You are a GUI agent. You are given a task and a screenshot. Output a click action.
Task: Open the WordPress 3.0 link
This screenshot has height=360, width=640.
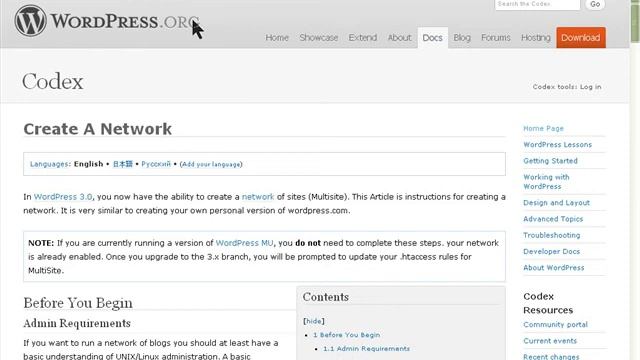point(63,197)
